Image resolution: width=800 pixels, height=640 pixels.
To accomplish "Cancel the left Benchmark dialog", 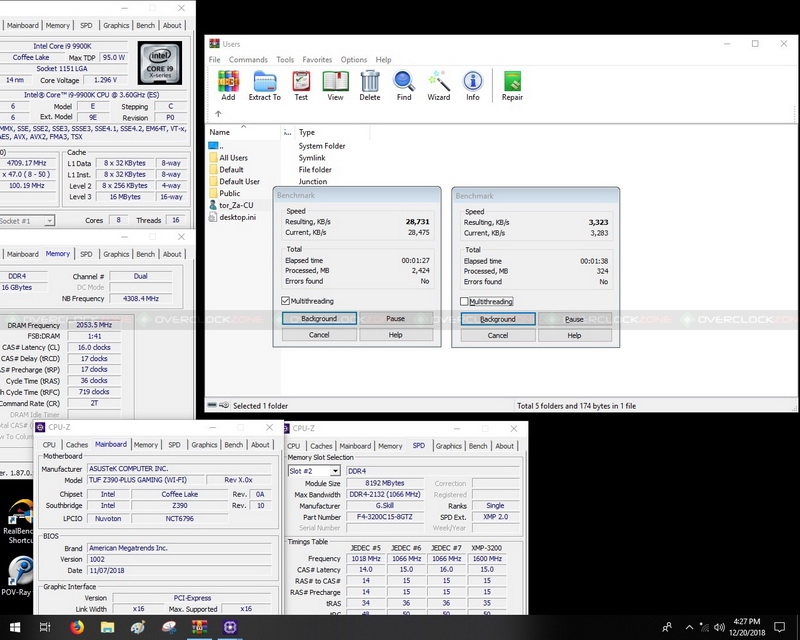I will 319,335.
